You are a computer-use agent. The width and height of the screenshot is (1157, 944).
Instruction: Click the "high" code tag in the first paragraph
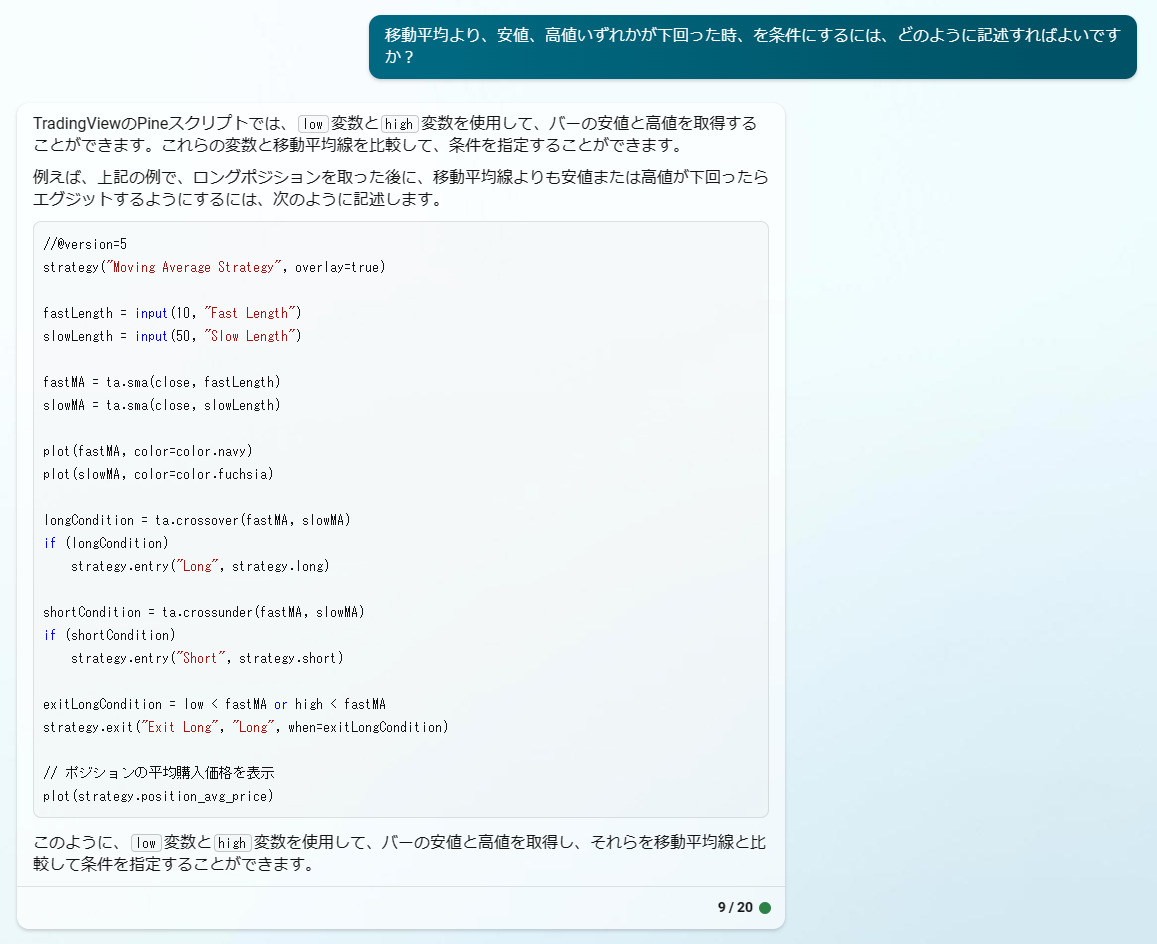(x=399, y=124)
